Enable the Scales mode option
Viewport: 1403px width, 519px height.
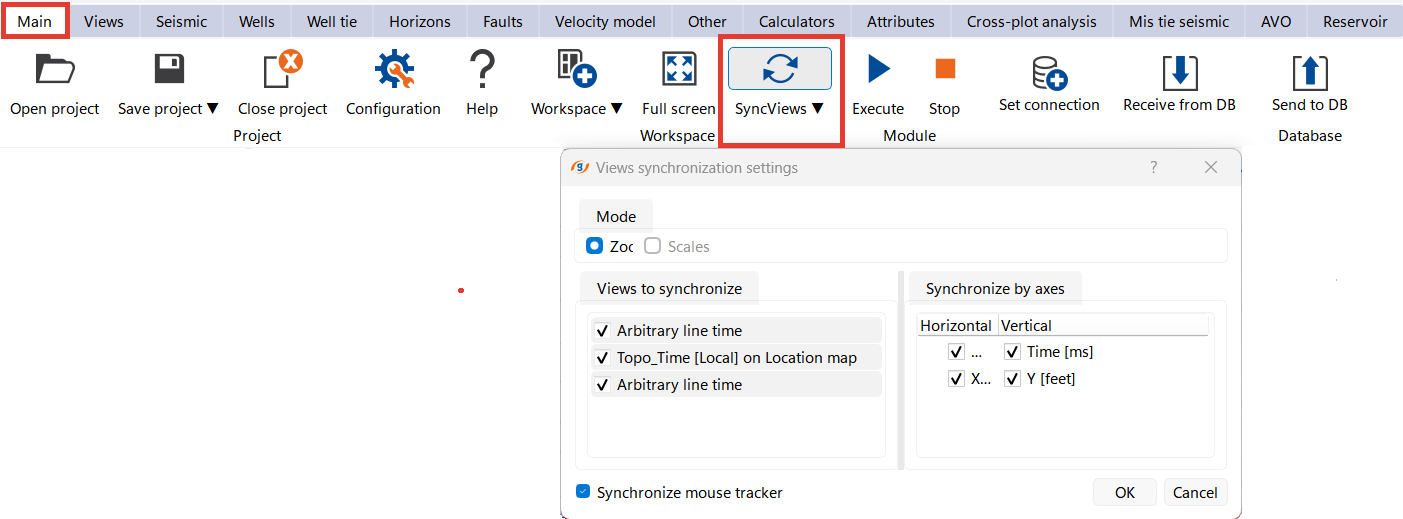[x=653, y=246]
